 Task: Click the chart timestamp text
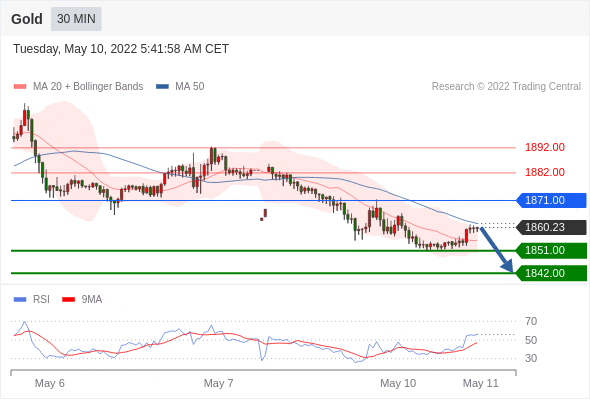coord(121,49)
